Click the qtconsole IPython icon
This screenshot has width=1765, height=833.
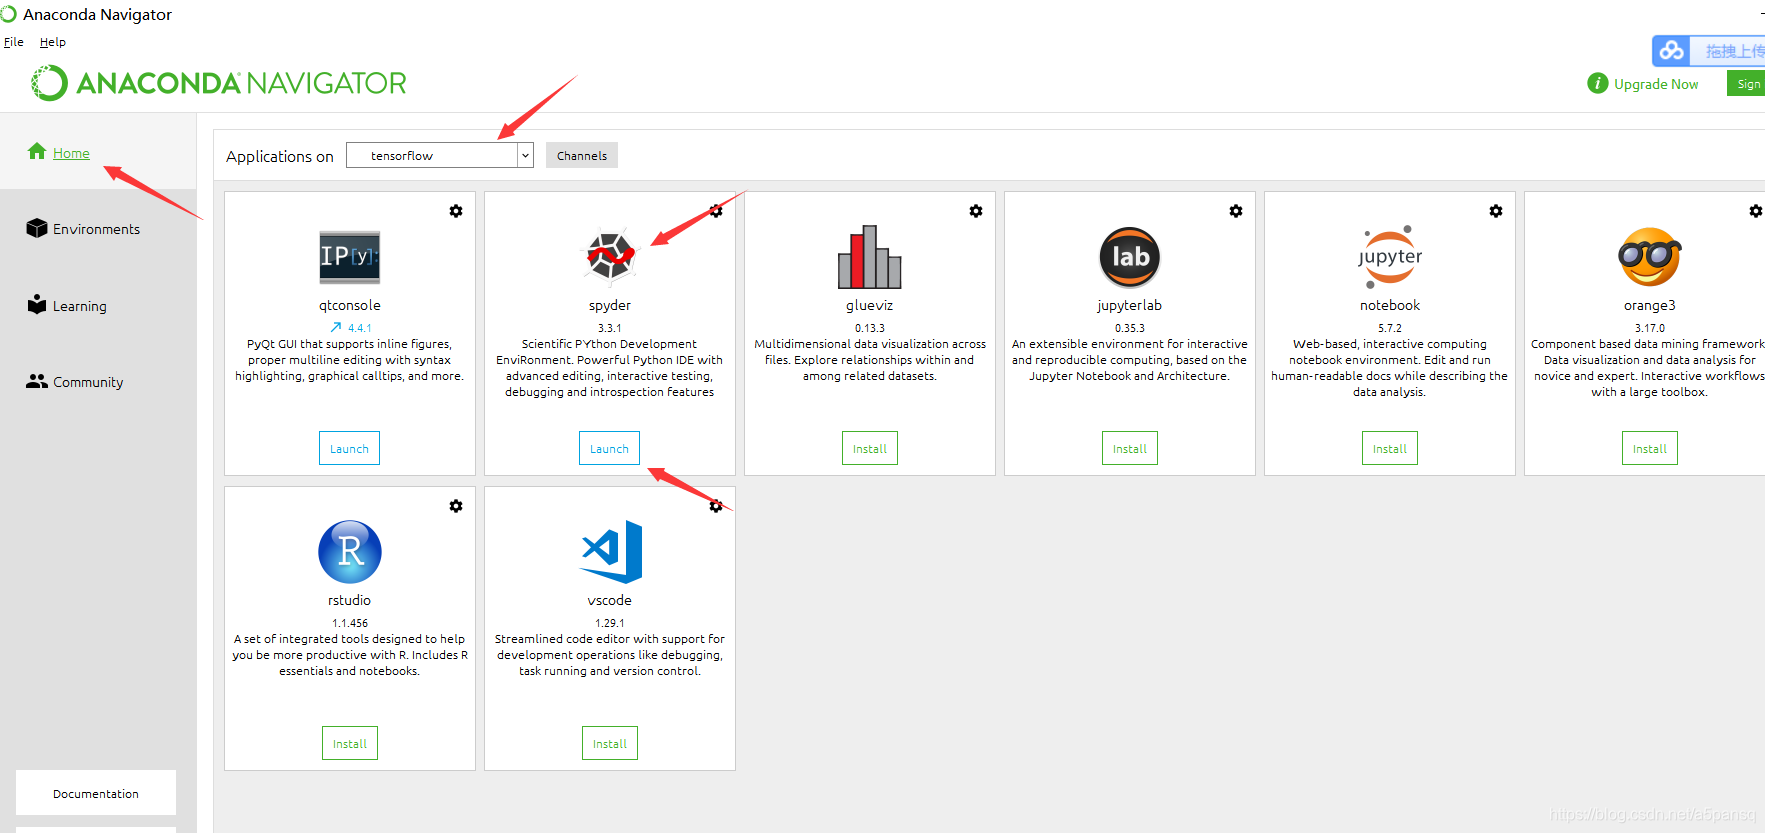point(349,257)
